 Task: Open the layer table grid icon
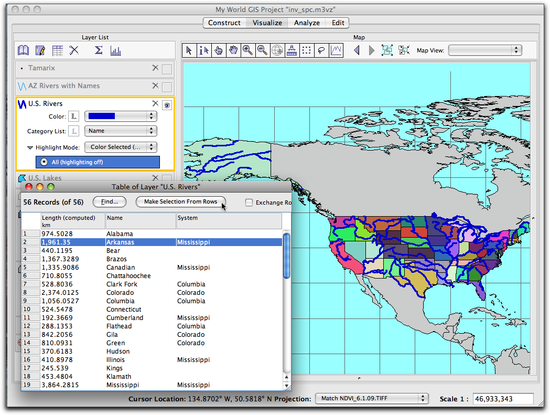[57, 51]
